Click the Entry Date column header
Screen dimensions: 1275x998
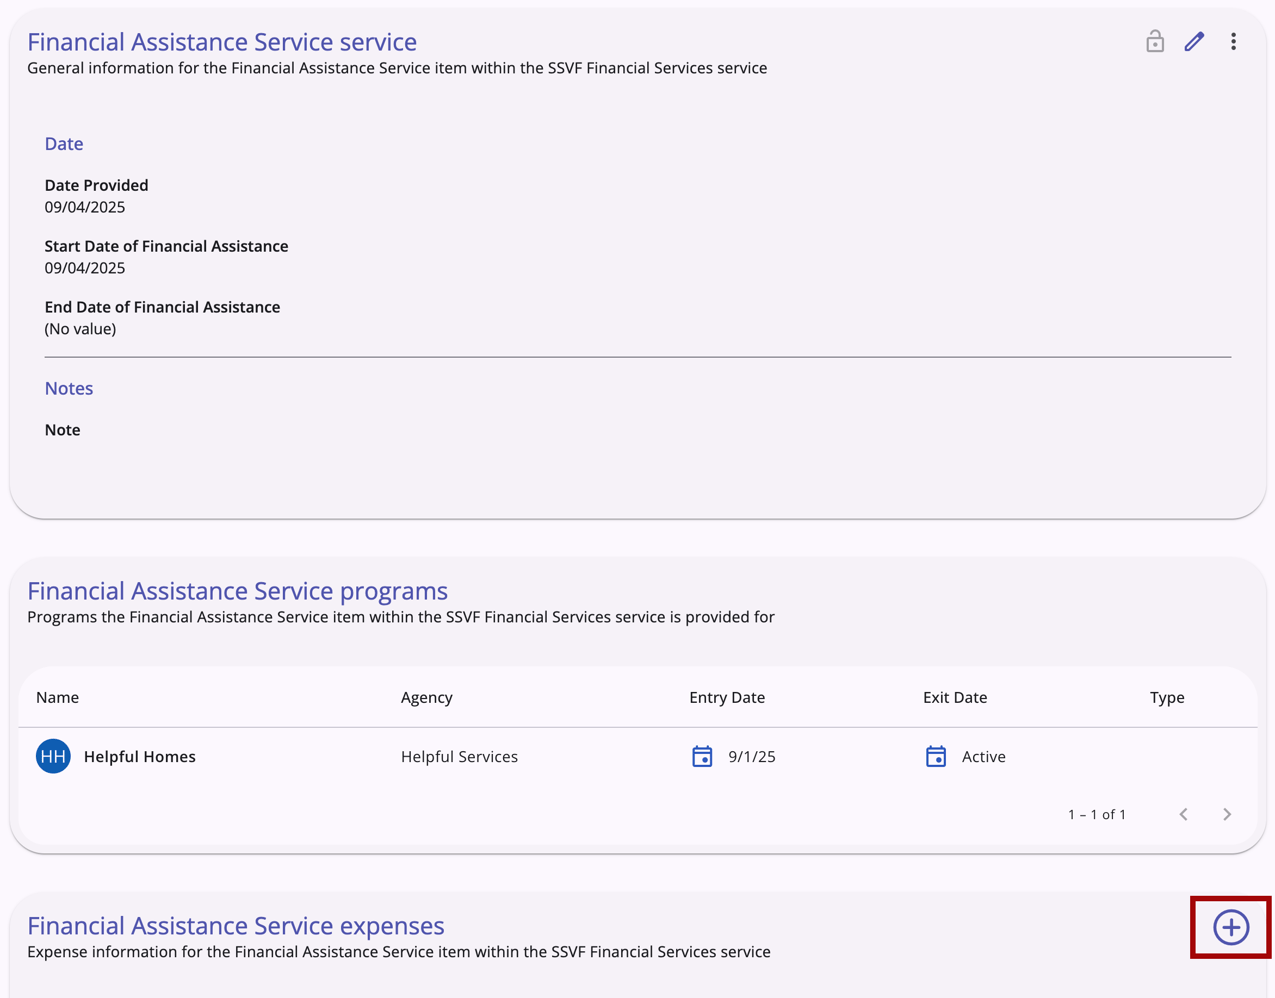[726, 697]
